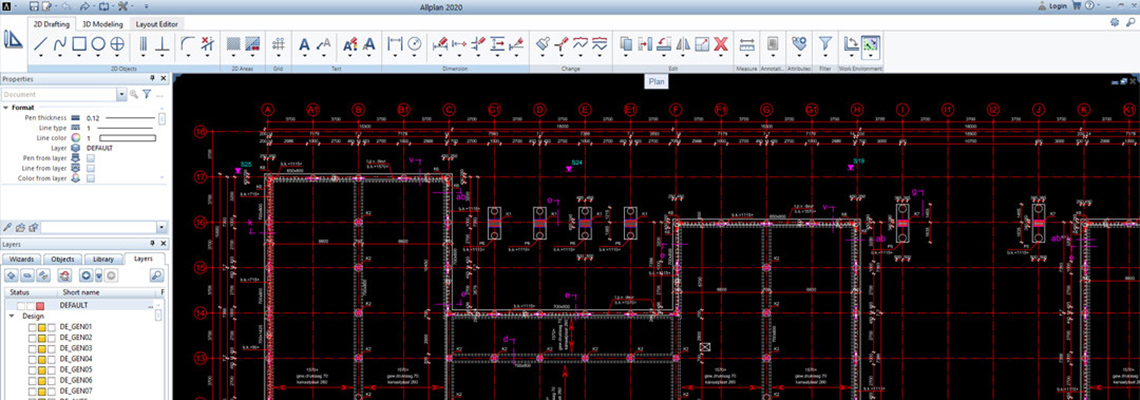Select the Line drawing tool
Screen dimensions: 1140x400
(x=41, y=44)
